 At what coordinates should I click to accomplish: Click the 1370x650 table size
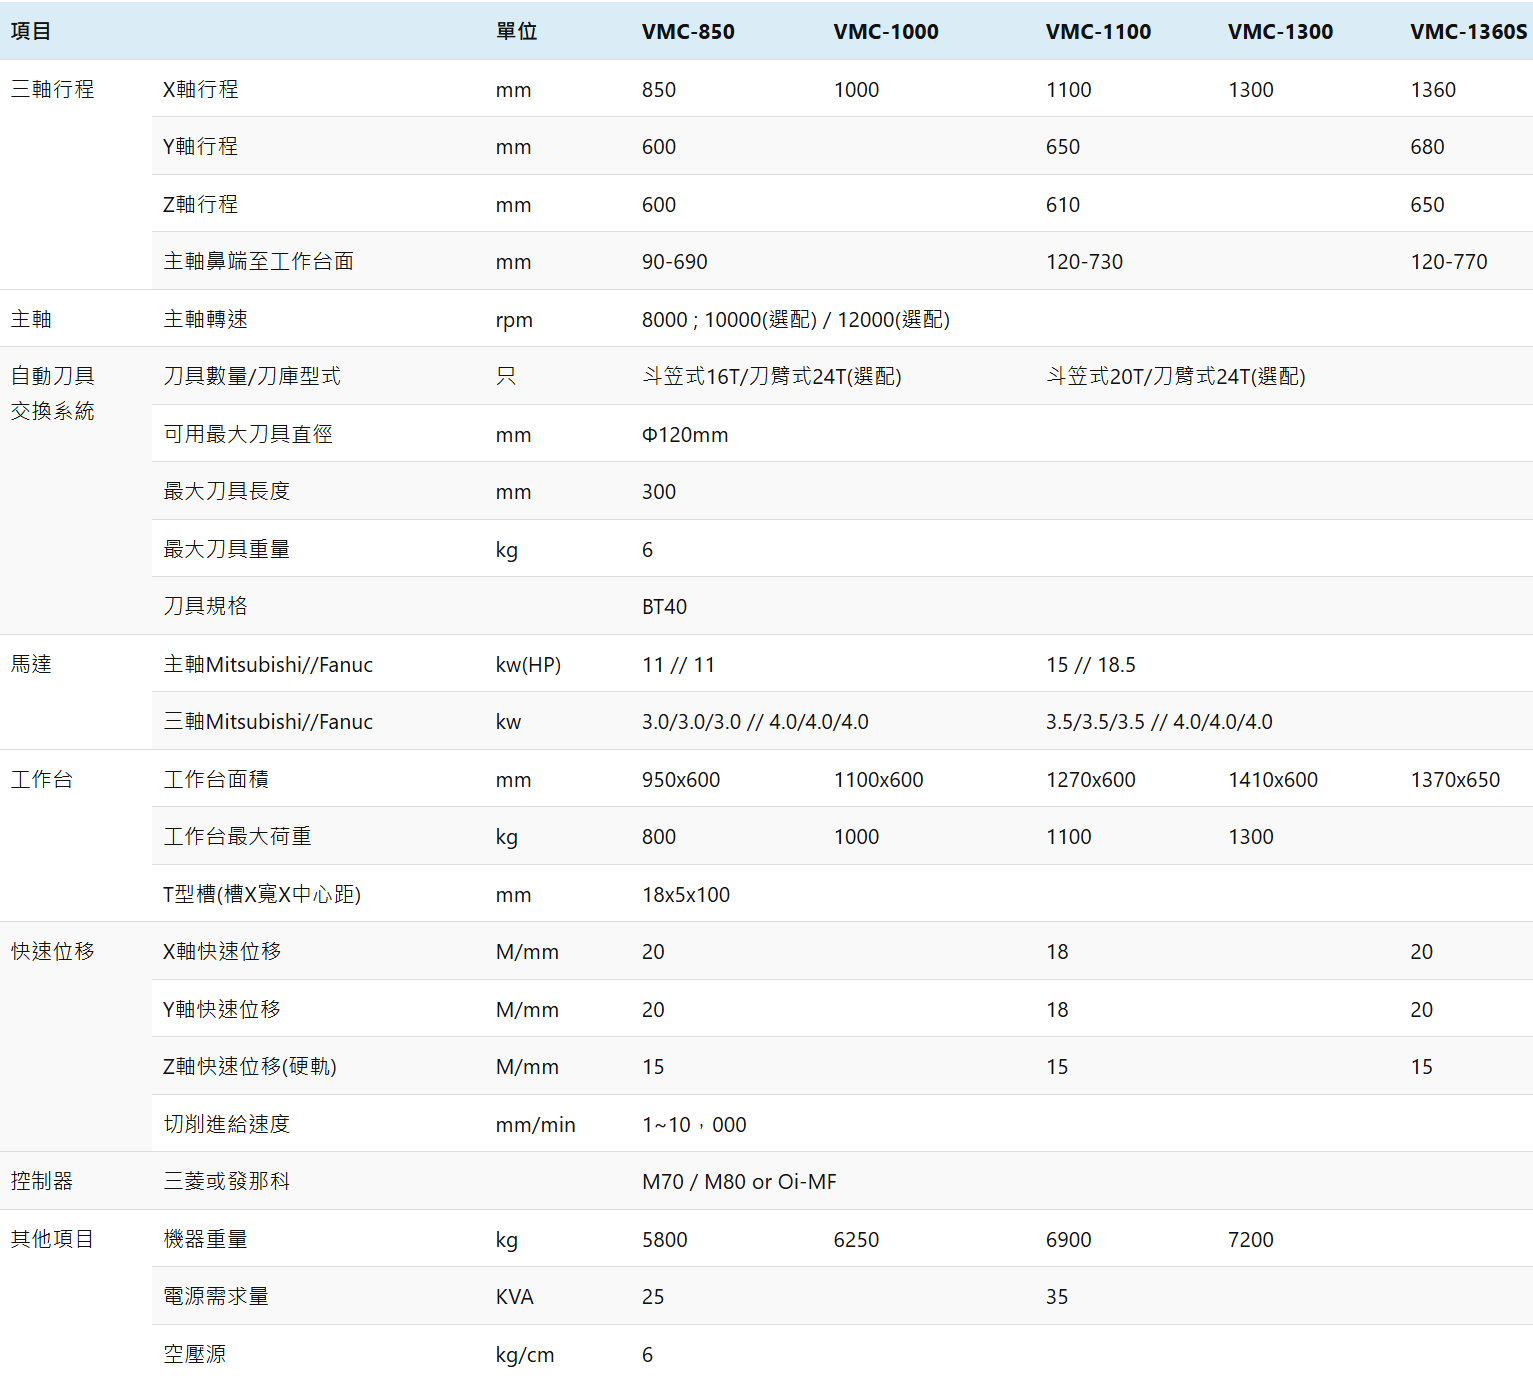[1455, 780]
